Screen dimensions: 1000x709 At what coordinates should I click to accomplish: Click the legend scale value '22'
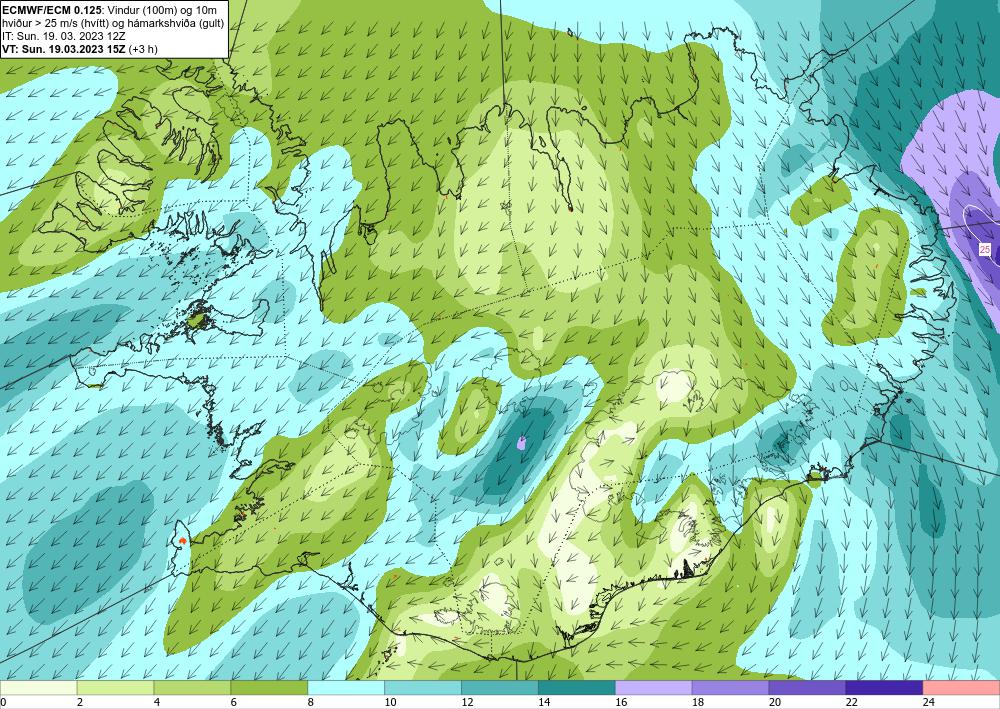pyautogui.click(x=852, y=703)
